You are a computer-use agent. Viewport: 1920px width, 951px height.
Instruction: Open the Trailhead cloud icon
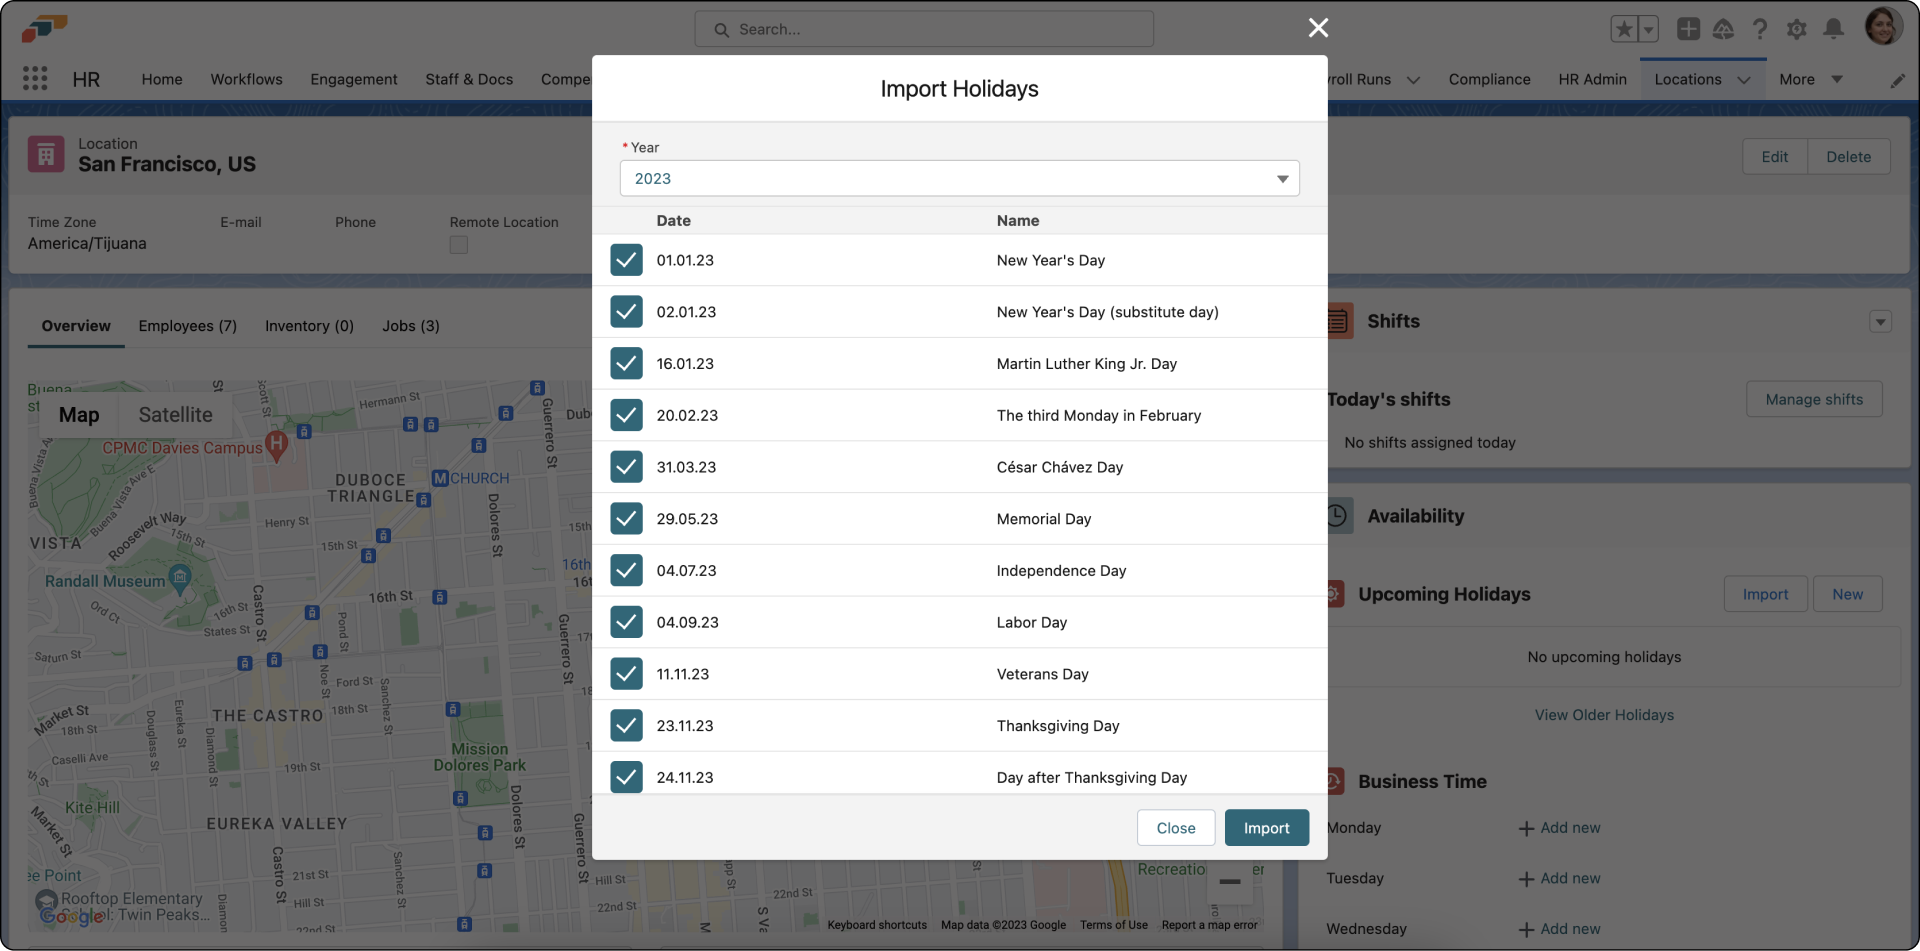click(1724, 30)
